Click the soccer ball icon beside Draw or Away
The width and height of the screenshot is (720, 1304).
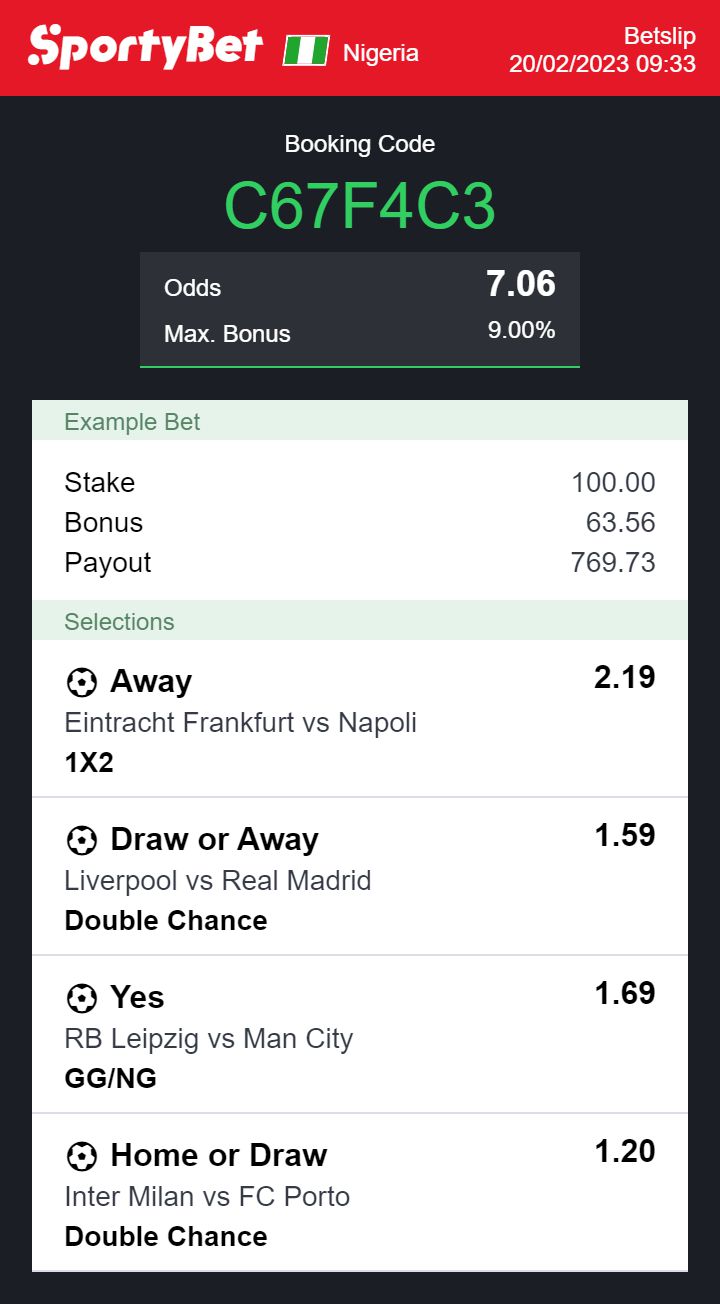(81, 840)
